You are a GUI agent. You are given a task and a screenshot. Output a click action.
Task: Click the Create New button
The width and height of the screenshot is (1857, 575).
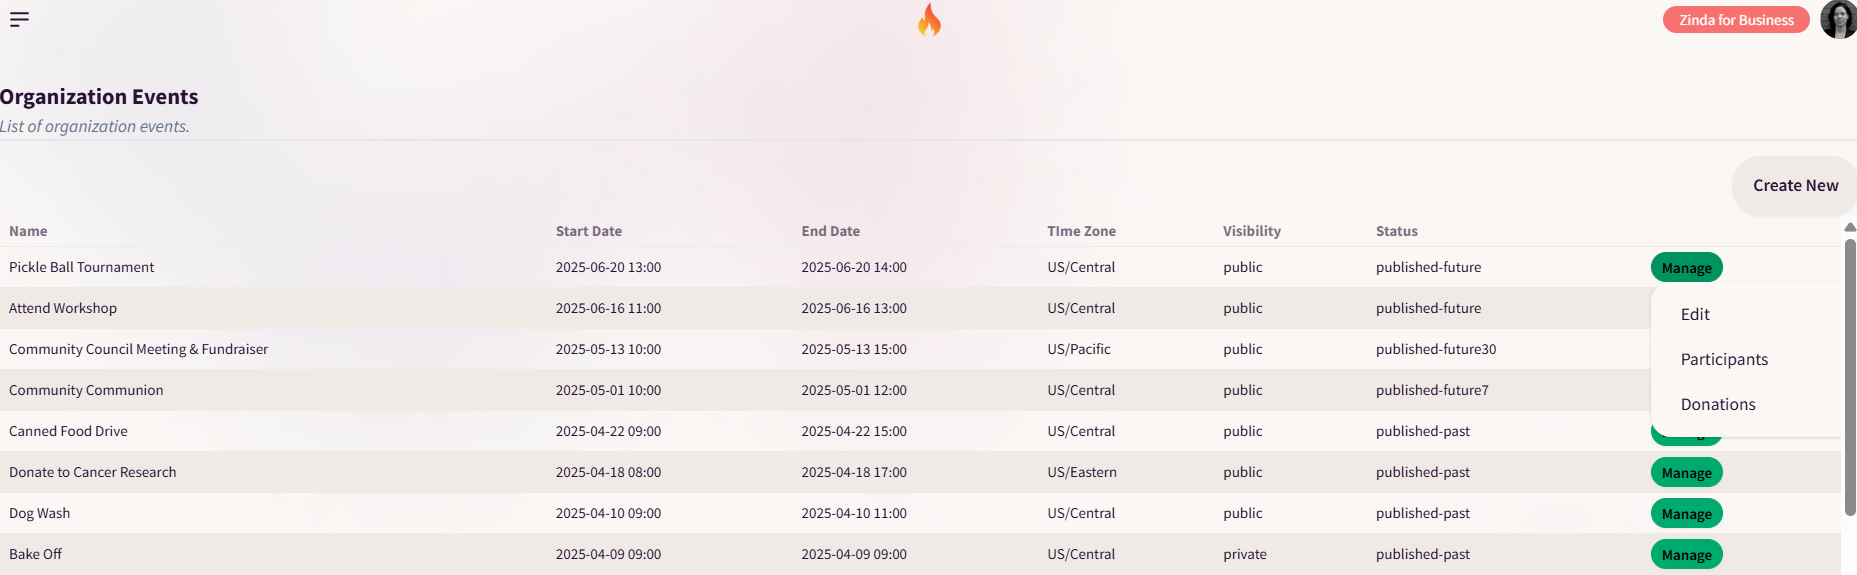point(1795,186)
